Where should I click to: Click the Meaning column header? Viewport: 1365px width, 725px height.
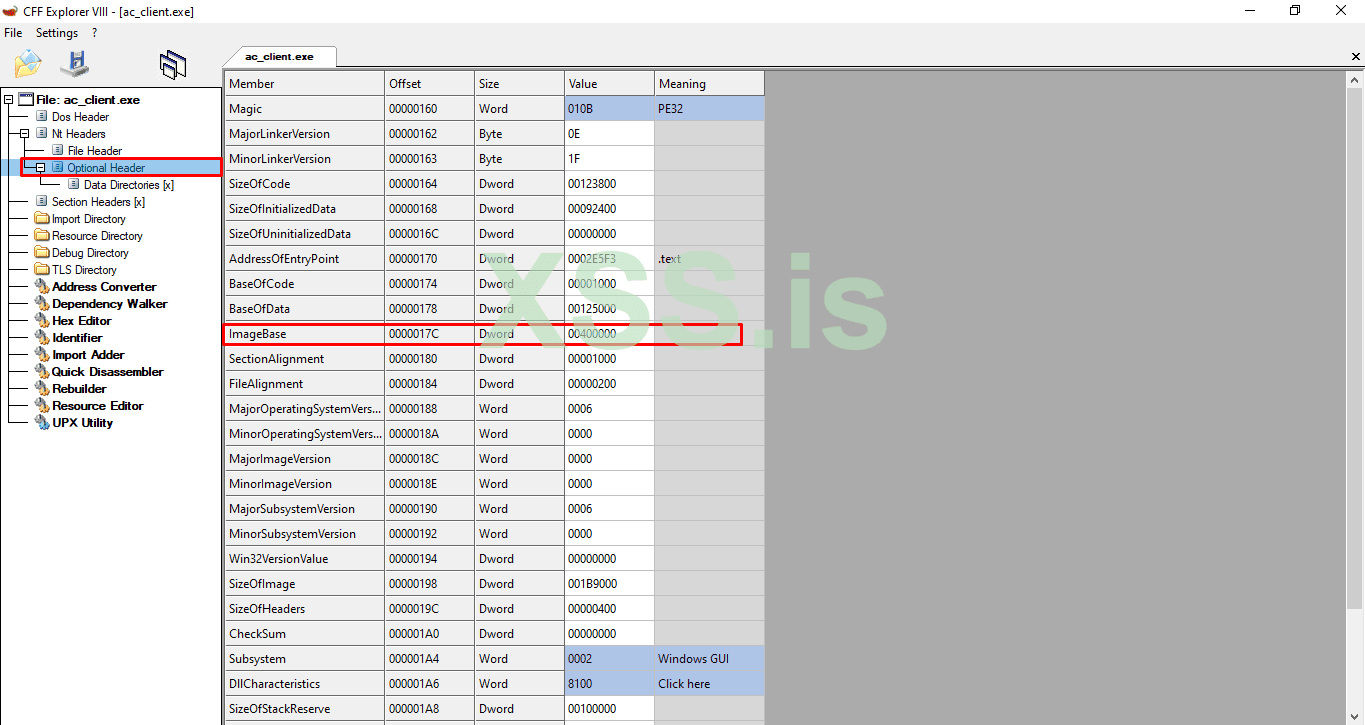click(710, 84)
